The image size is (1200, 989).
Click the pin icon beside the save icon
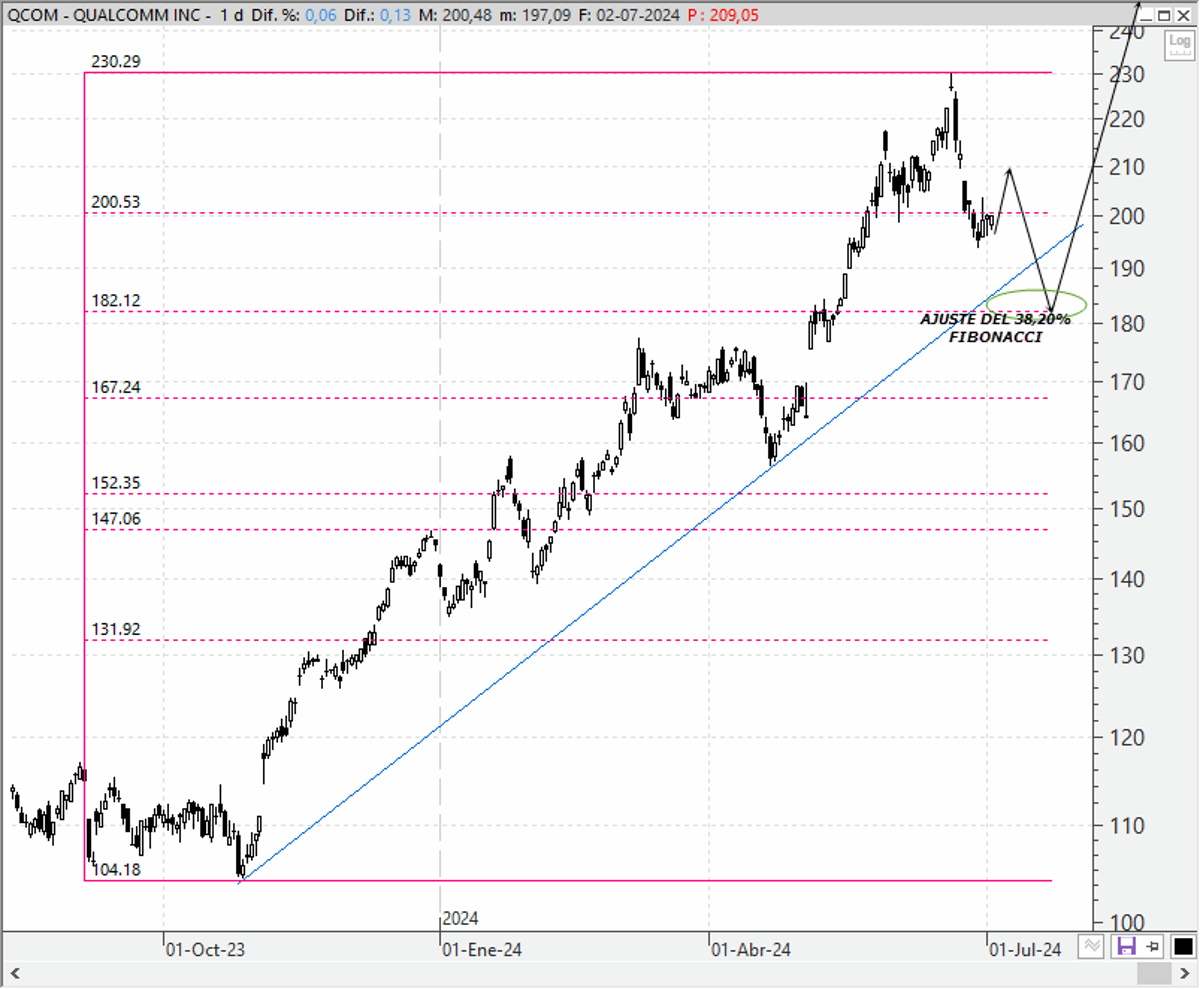coord(1152,946)
